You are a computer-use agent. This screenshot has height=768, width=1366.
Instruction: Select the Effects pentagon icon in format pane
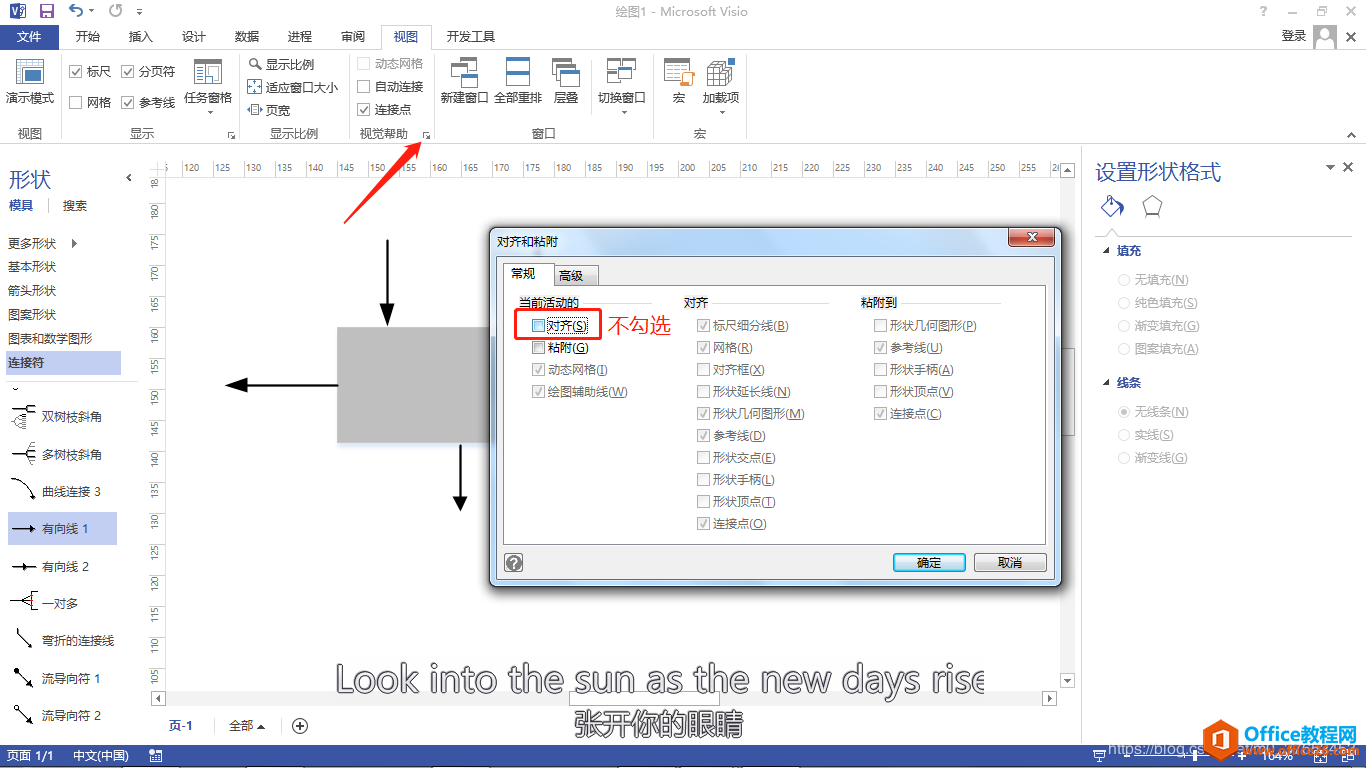1152,207
